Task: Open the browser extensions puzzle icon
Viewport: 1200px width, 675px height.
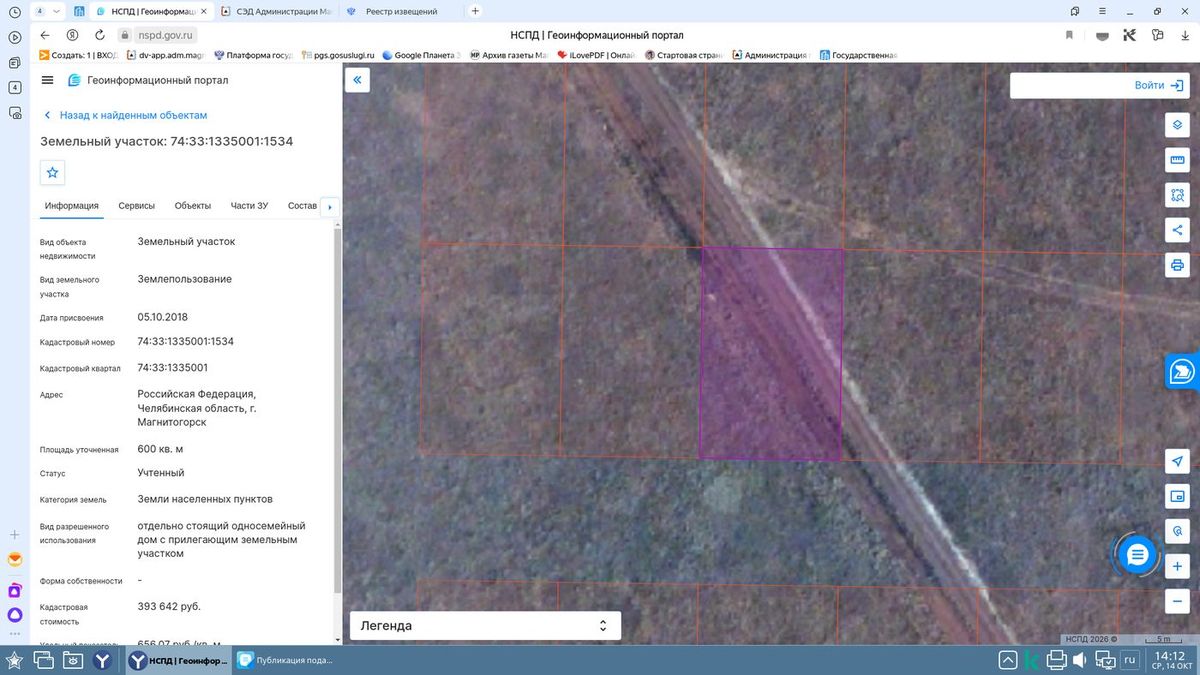Action: 1158,35
